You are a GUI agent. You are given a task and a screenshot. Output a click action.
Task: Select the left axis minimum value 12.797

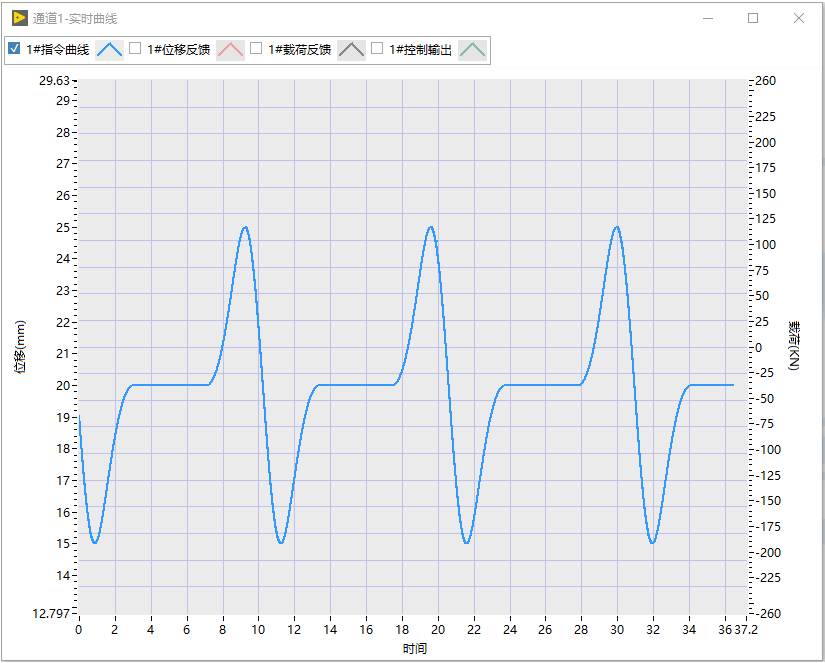coord(53,613)
